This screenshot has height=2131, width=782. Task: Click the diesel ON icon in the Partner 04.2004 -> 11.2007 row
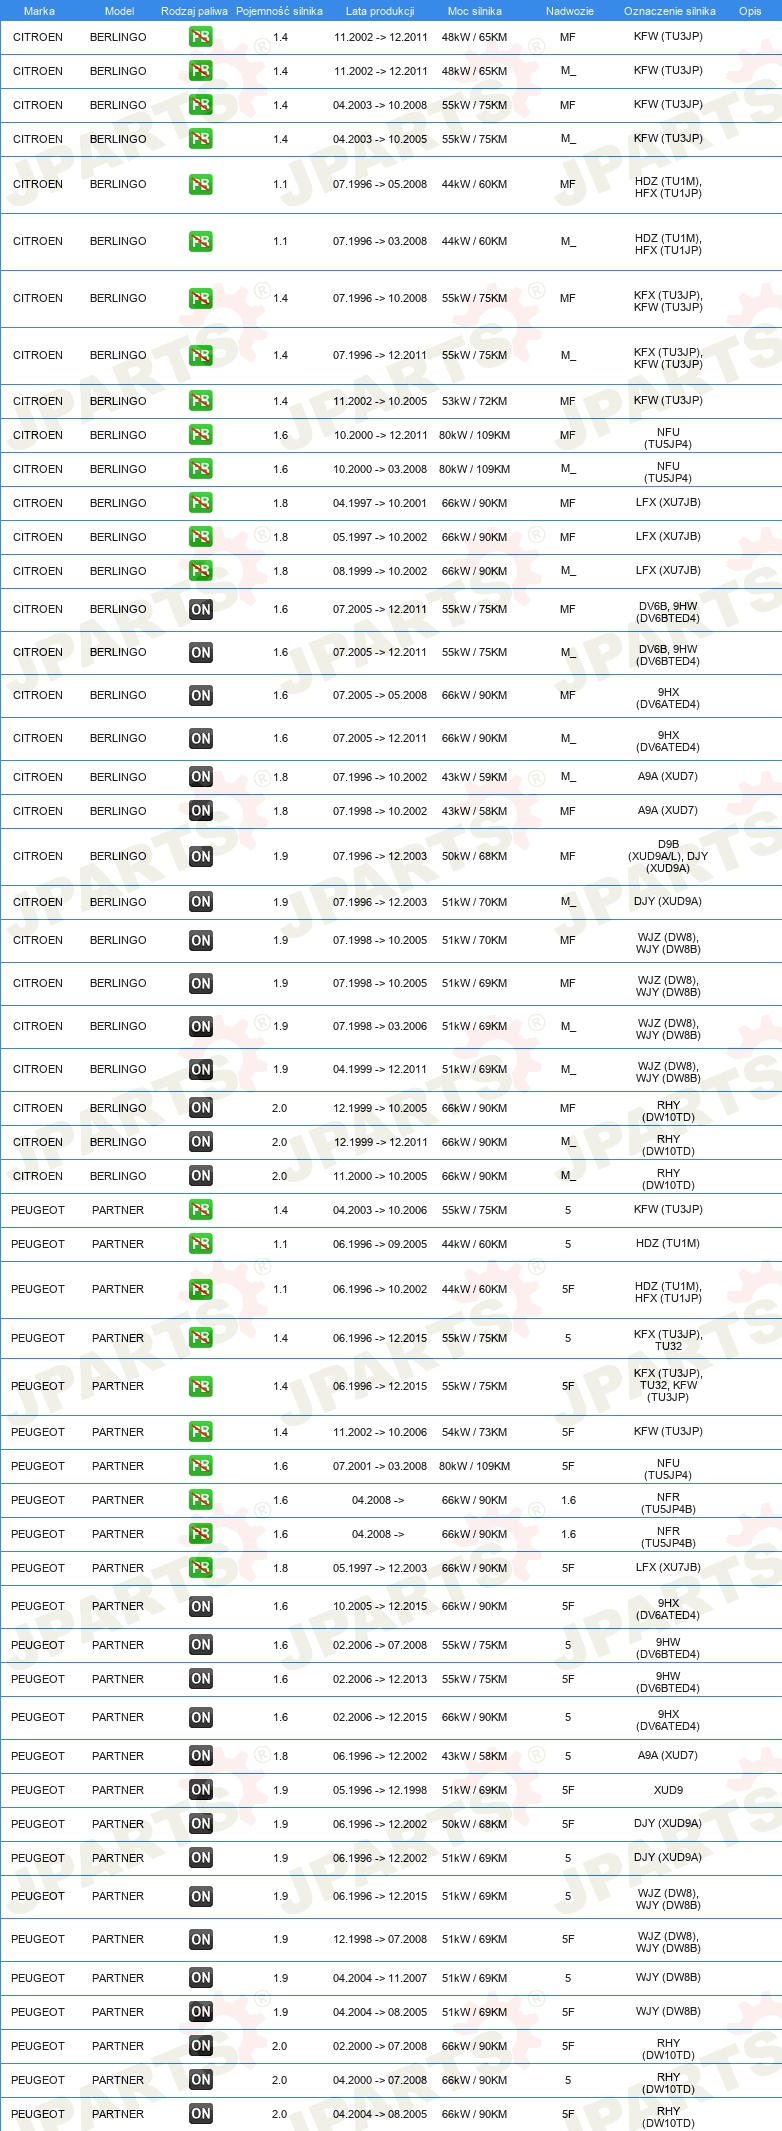201,1978
